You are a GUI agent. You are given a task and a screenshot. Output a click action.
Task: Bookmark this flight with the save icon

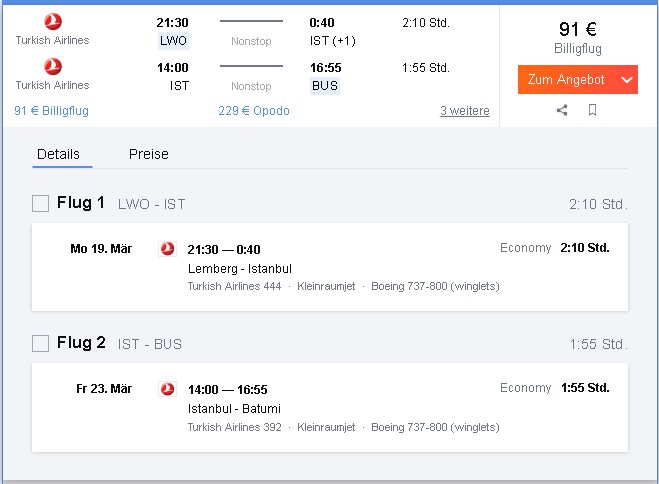pos(592,110)
